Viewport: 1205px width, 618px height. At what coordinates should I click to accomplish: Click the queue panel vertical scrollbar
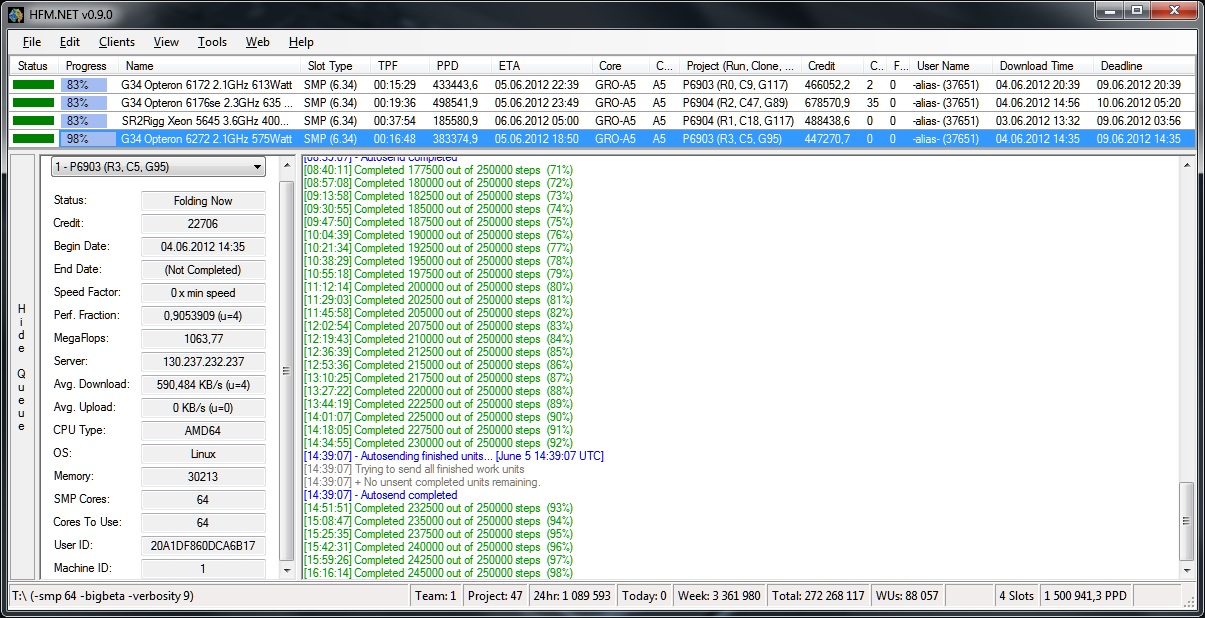tap(287, 368)
